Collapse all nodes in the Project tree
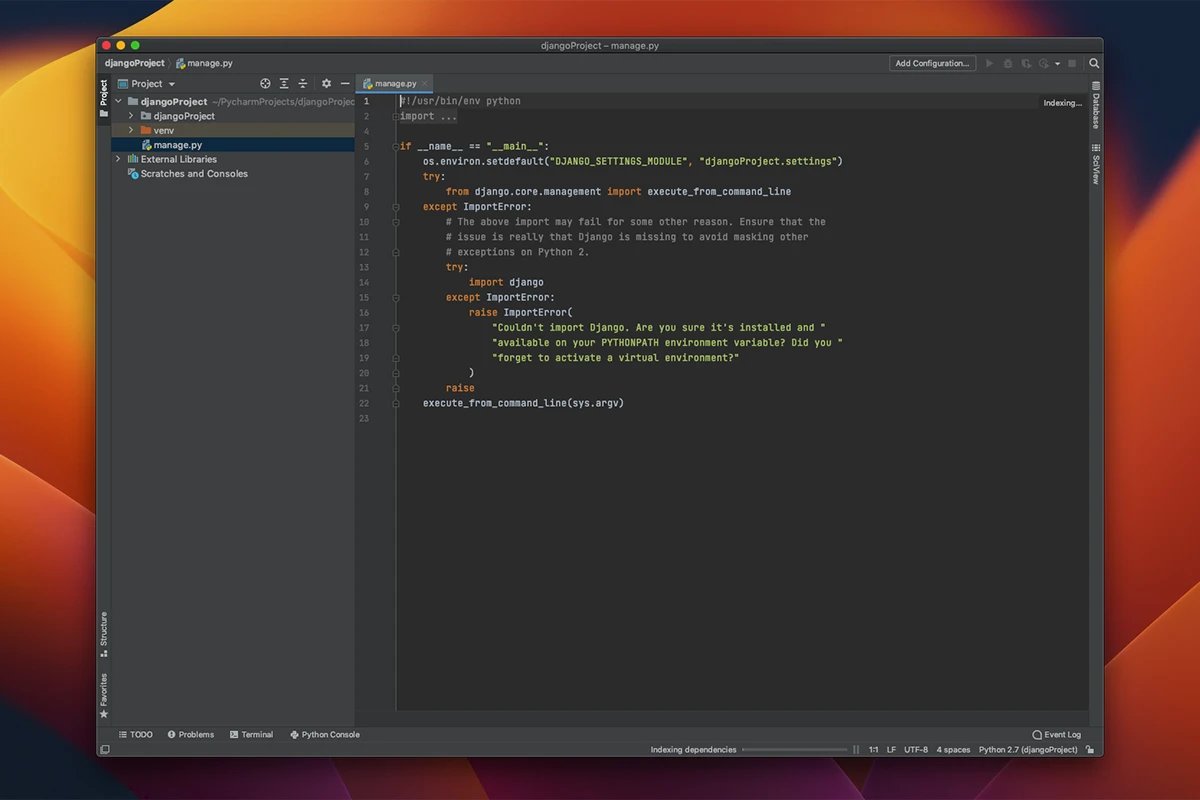This screenshot has height=800, width=1200. tap(303, 83)
